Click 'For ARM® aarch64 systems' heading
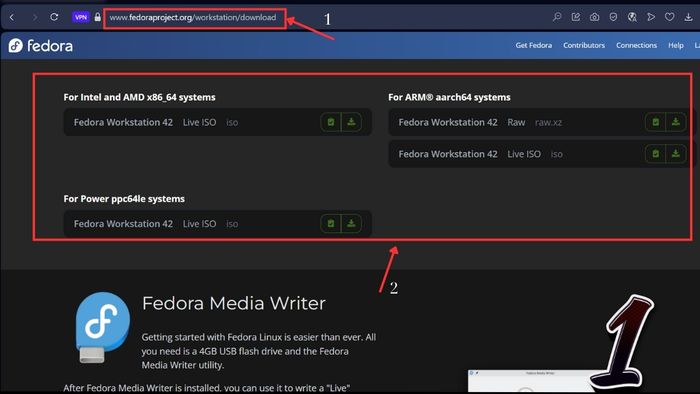 tap(449, 97)
